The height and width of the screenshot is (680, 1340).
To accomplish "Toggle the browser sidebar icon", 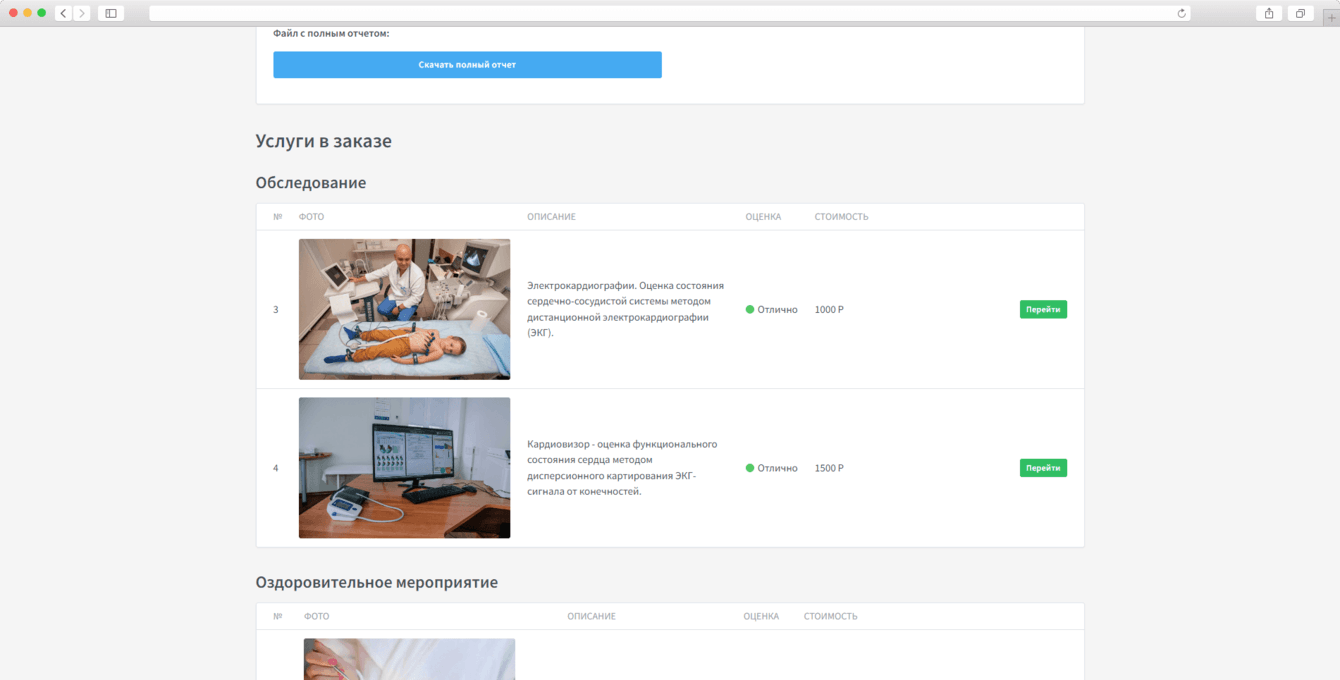I will [x=111, y=13].
